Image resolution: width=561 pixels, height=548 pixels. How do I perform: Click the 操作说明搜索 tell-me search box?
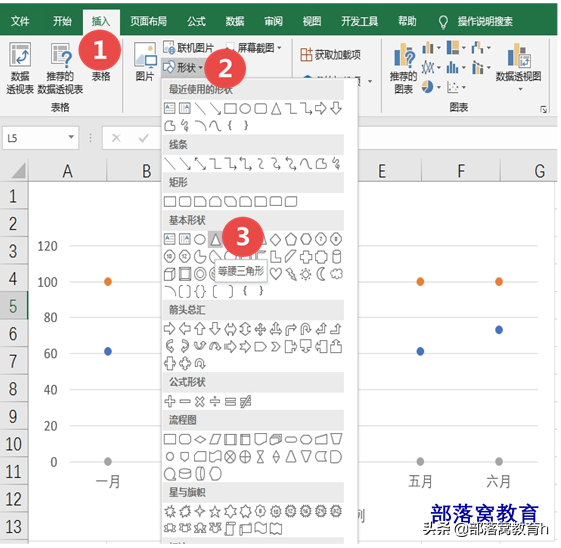pos(484,21)
